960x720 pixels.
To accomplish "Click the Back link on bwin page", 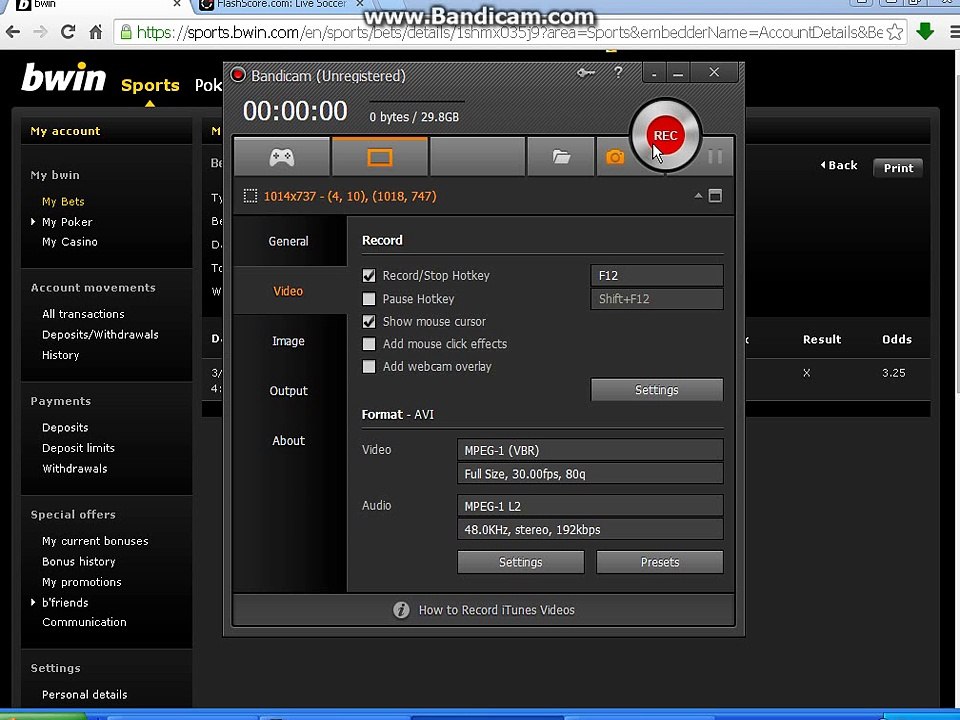I will (x=839, y=165).
